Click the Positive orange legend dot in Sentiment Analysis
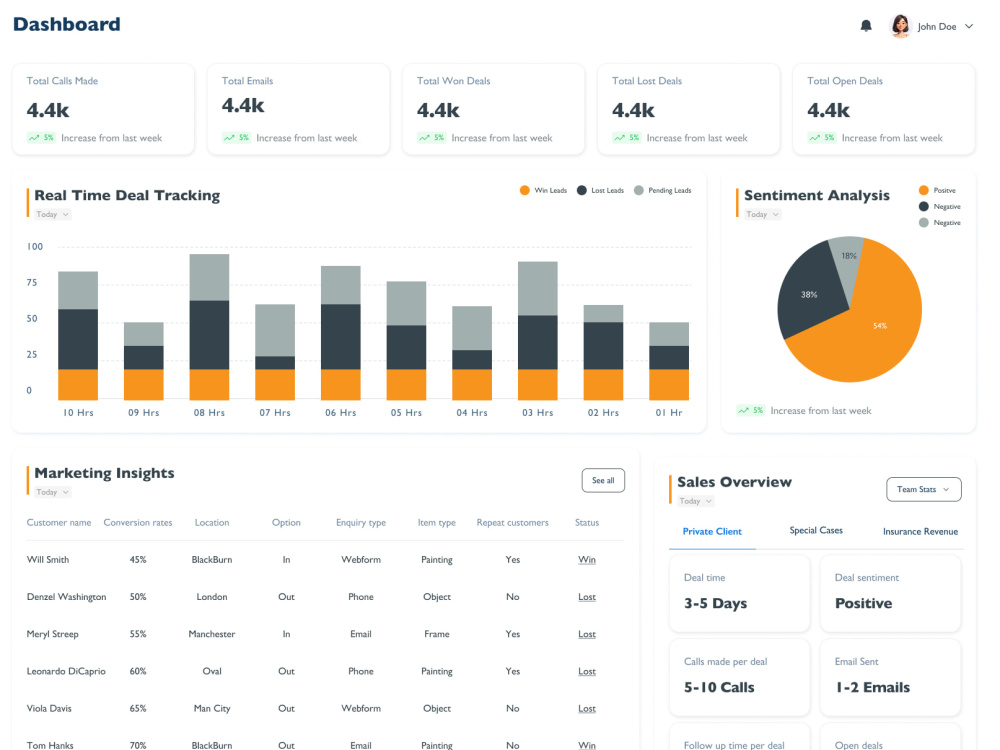This screenshot has height=750, width=1000. pos(923,190)
